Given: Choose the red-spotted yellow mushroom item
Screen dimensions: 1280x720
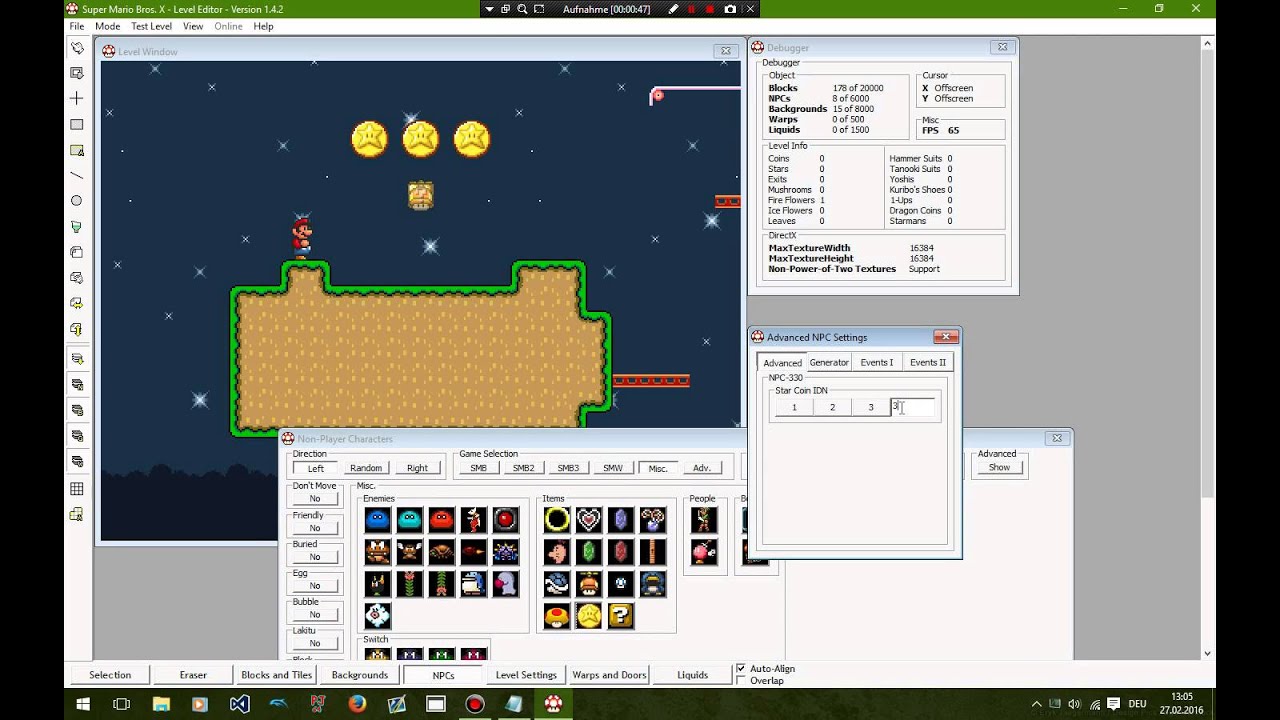Looking at the screenshot, I should point(557,615).
